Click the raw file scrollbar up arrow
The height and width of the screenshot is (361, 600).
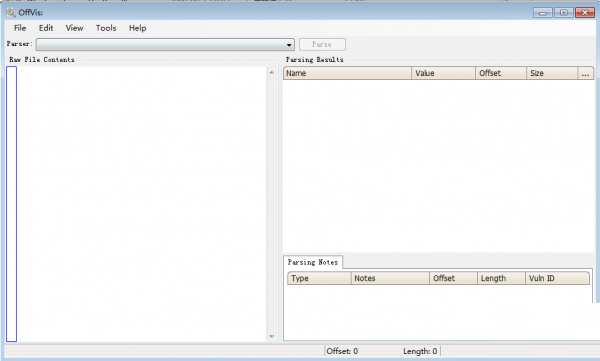click(272, 72)
